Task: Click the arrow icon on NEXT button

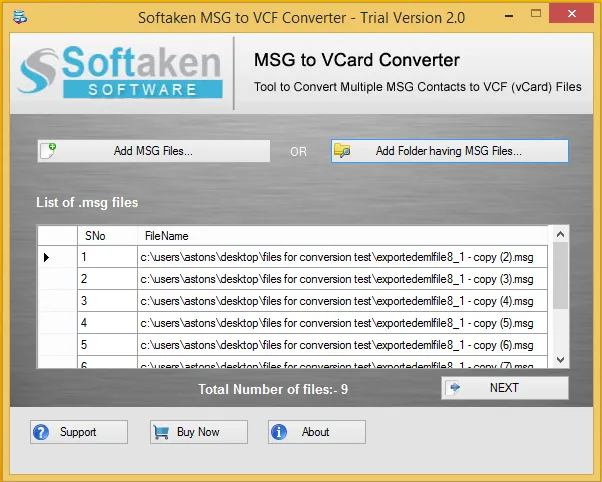Action: (455, 388)
